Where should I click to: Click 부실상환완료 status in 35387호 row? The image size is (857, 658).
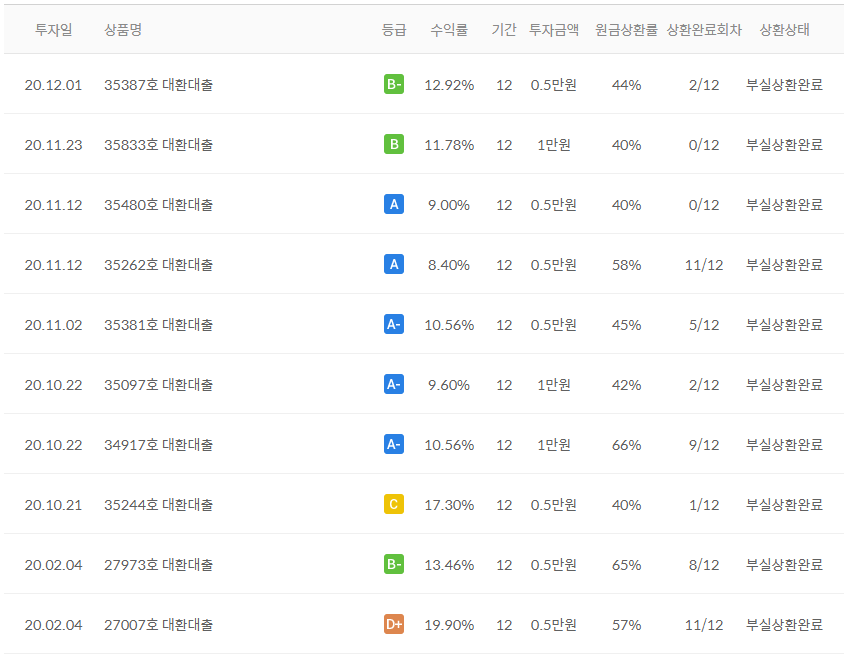coord(784,85)
